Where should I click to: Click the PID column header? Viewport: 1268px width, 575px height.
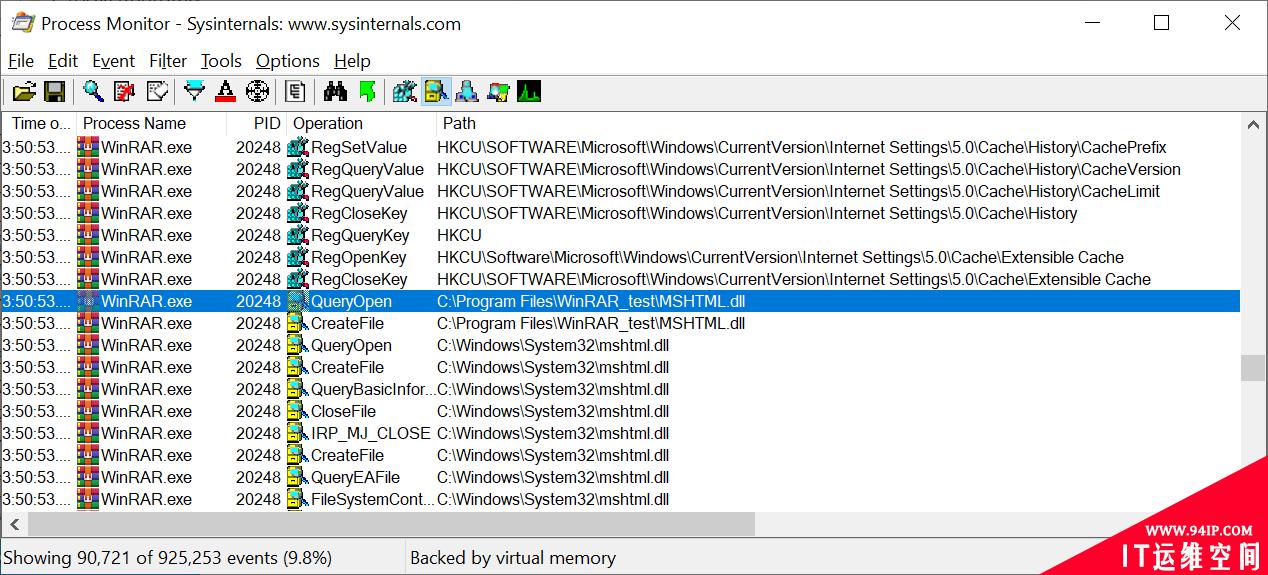coord(256,123)
